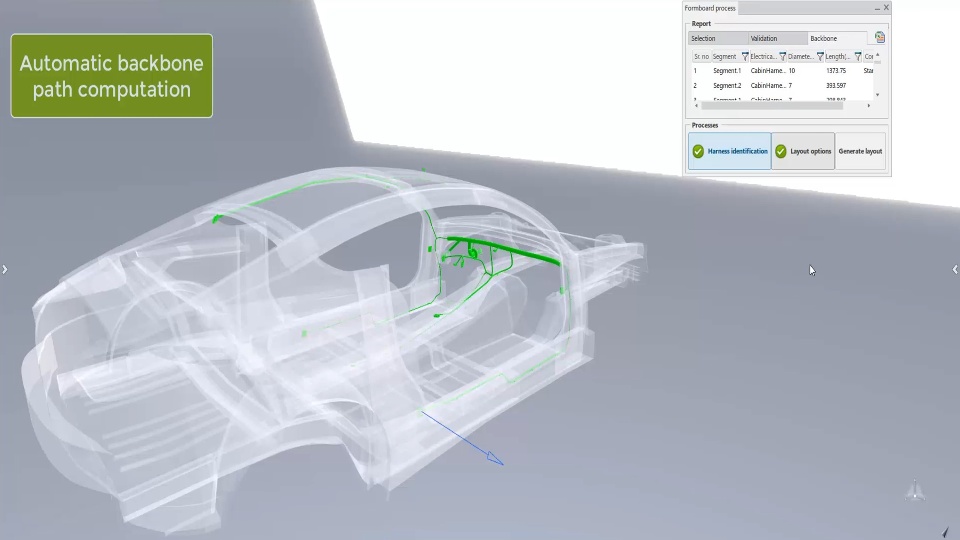This screenshot has height=540, width=960.
Task: Click the horizontal scrollbar thumb in the report table
Action: 772,106
